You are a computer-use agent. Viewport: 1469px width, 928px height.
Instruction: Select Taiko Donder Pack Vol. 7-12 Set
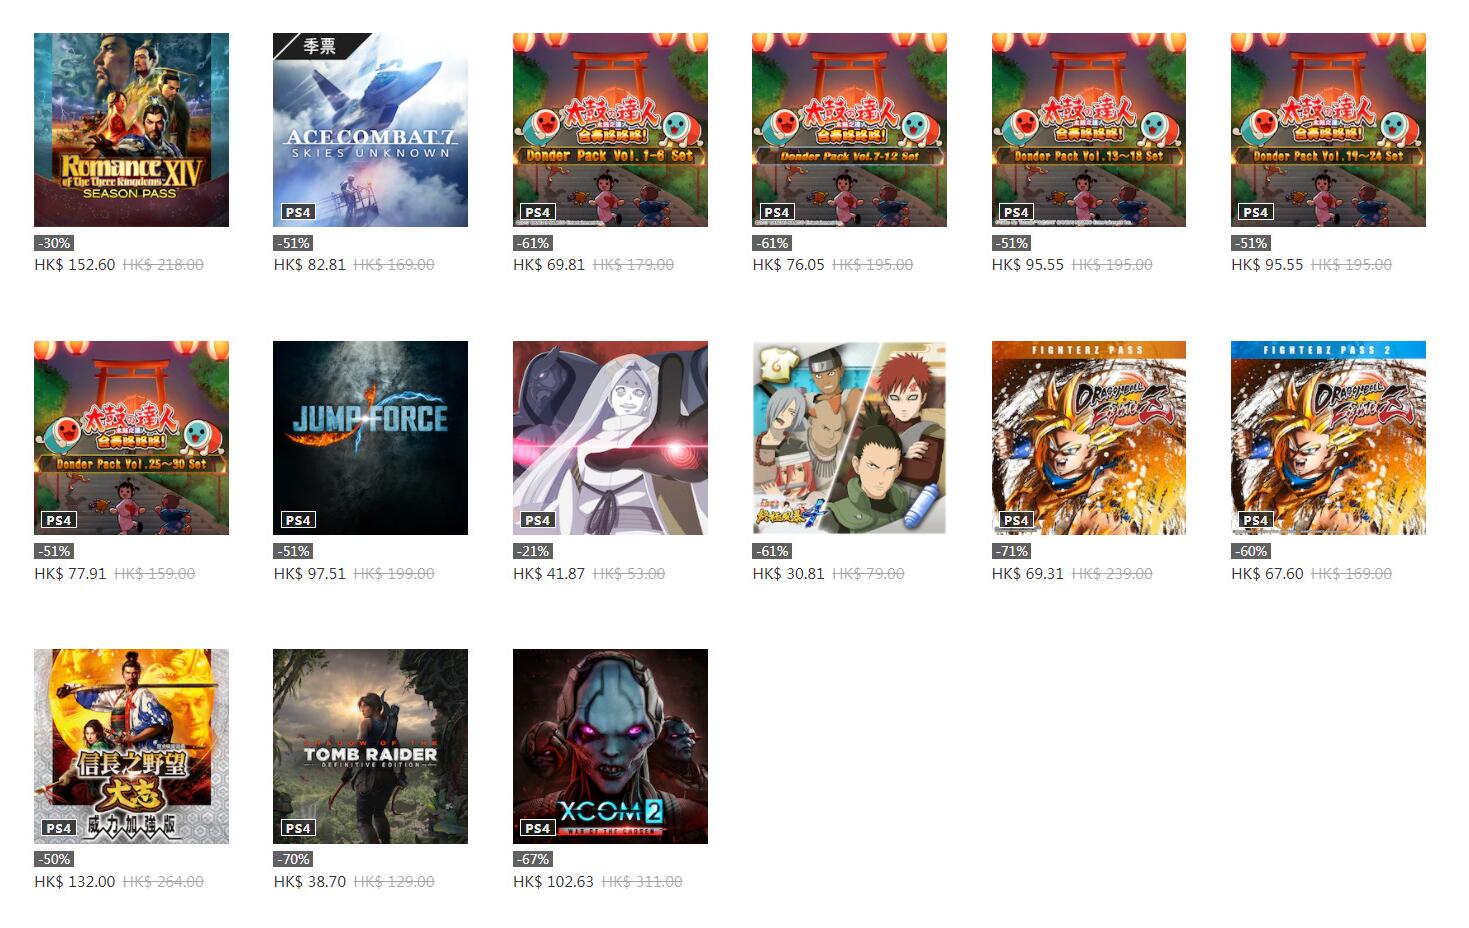pyautogui.click(x=849, y=130)
